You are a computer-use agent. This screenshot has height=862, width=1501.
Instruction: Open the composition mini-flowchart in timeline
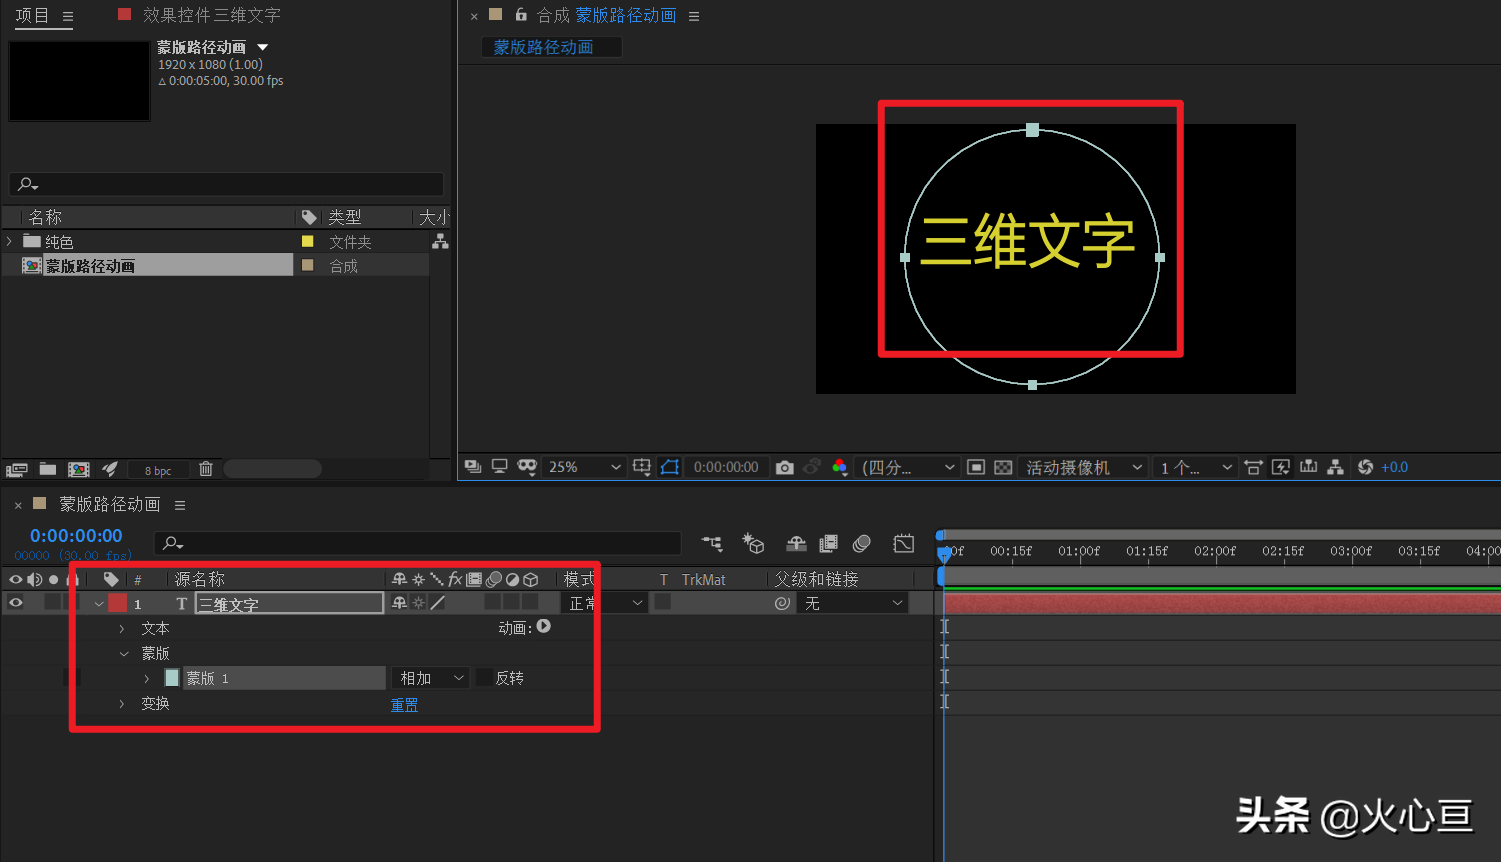712,543
